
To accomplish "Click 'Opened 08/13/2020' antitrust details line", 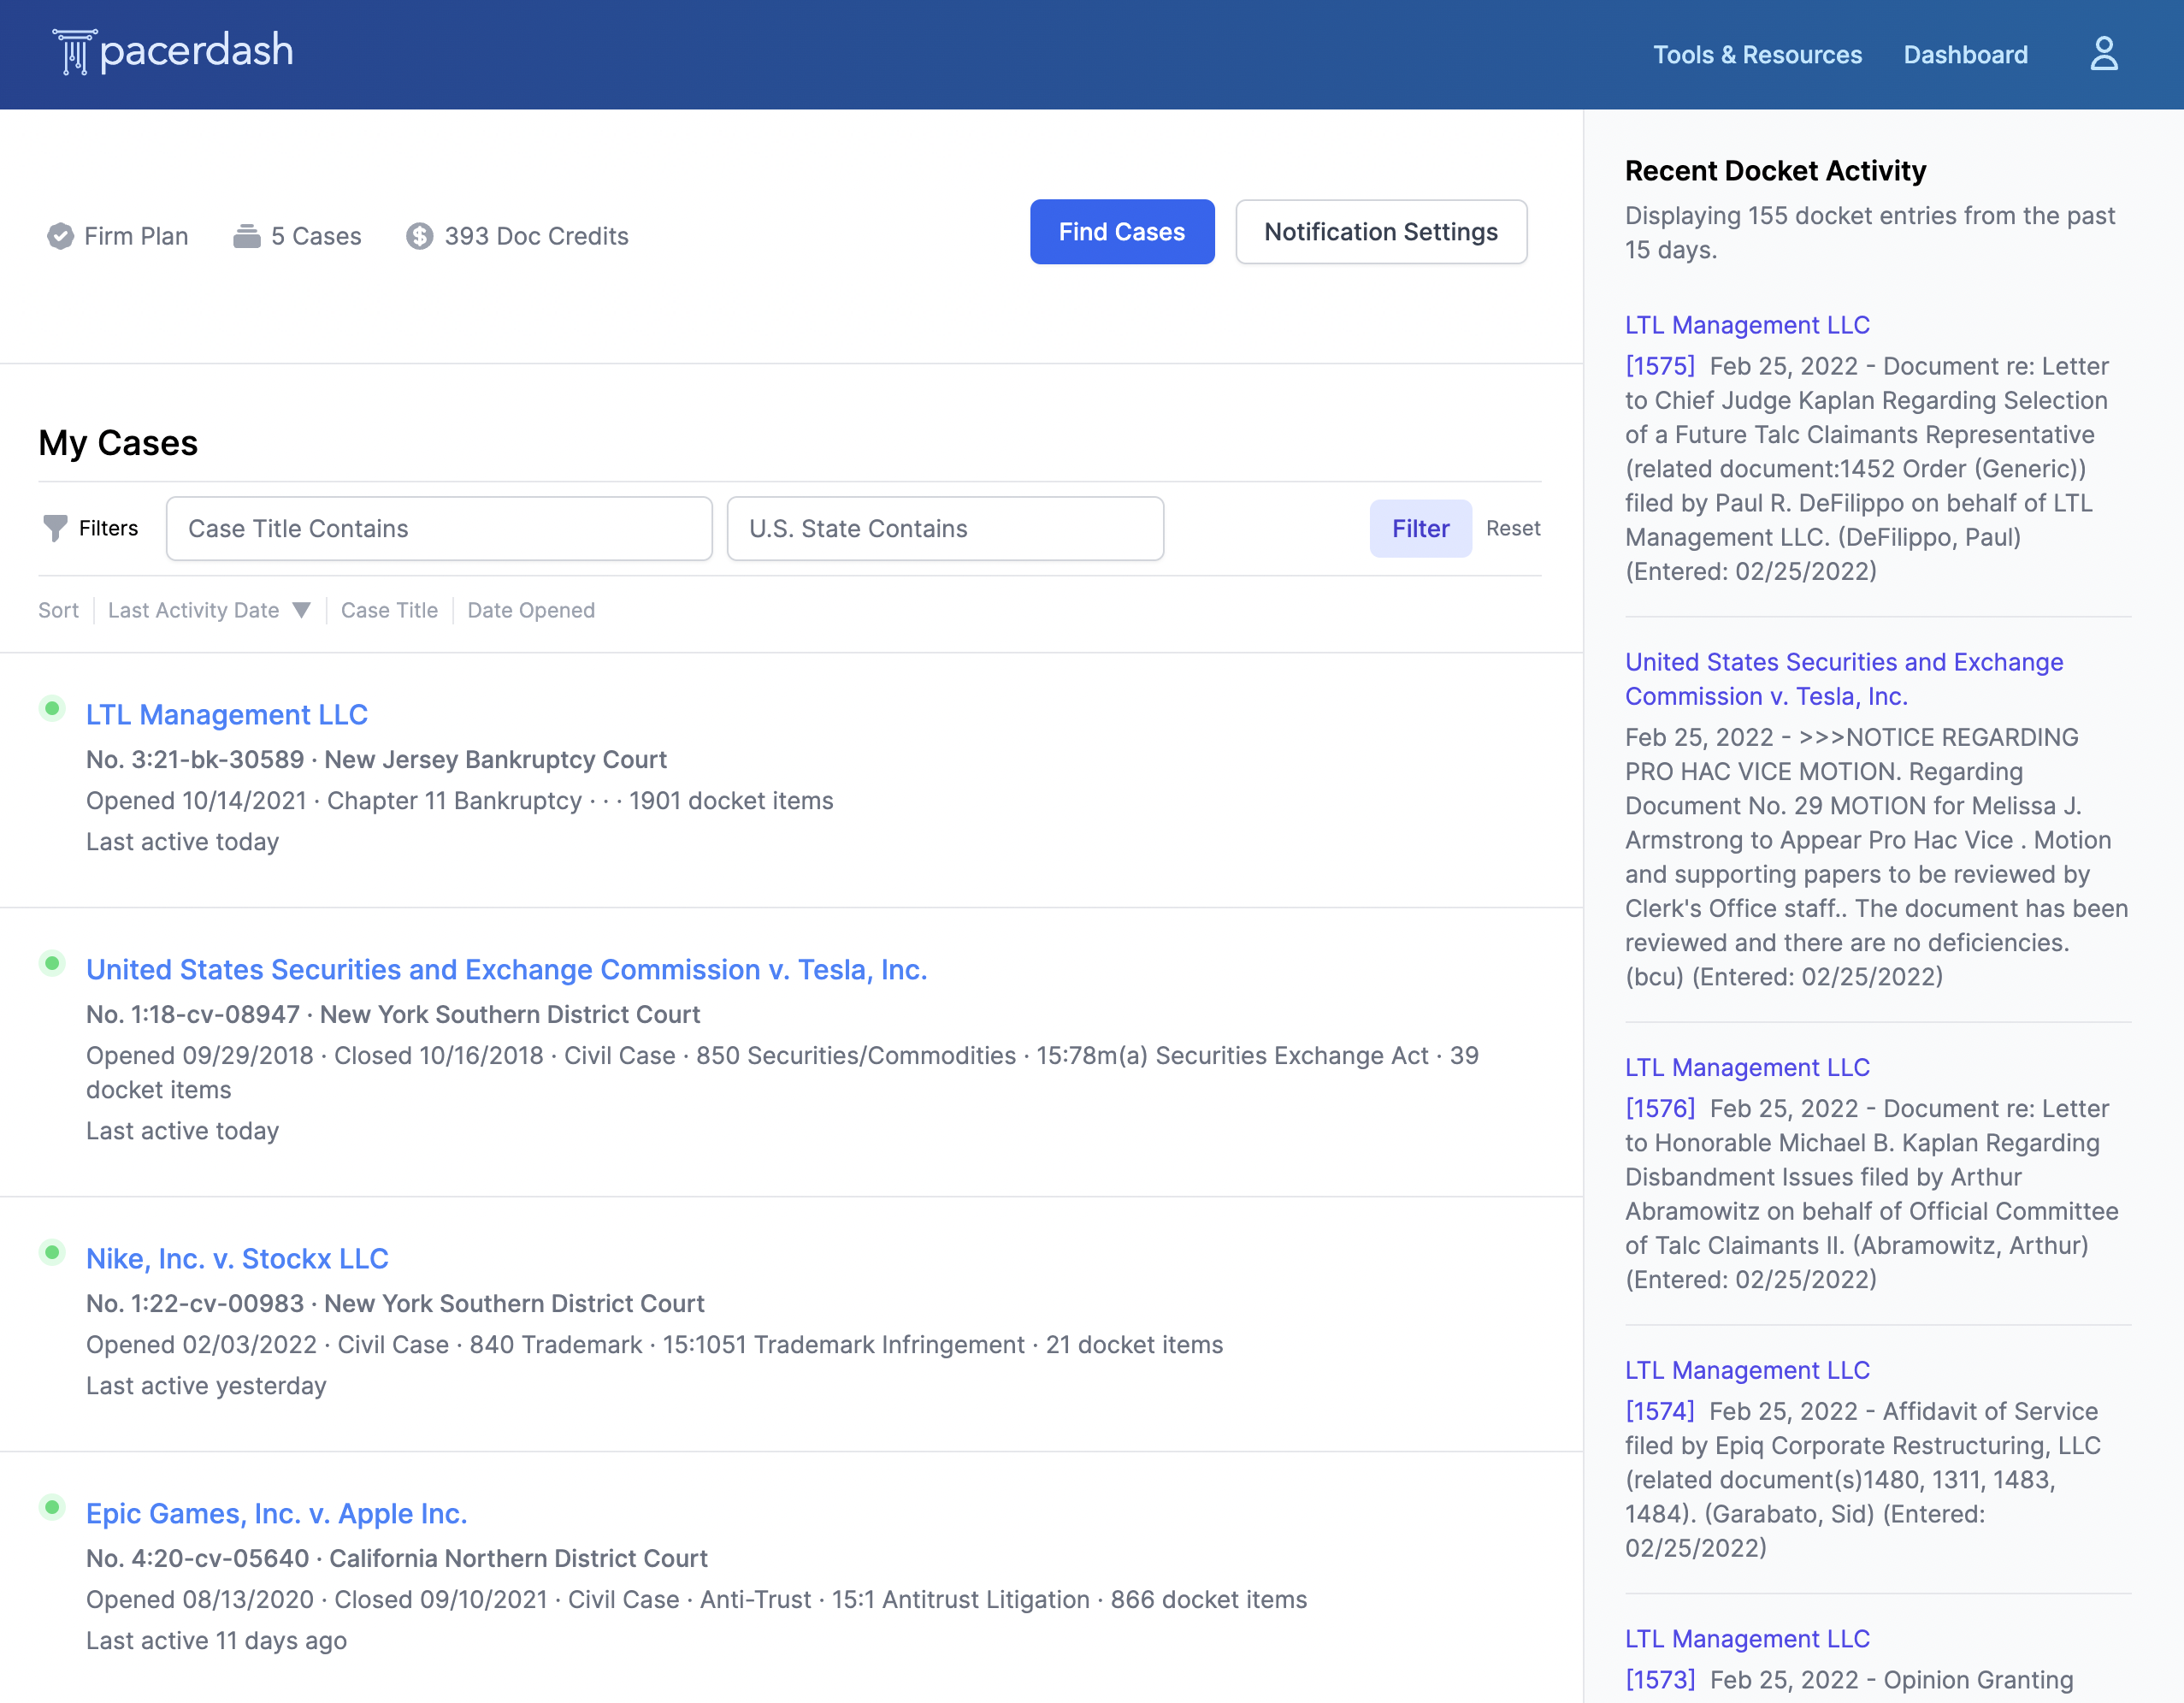I will tap(697, 1600).
